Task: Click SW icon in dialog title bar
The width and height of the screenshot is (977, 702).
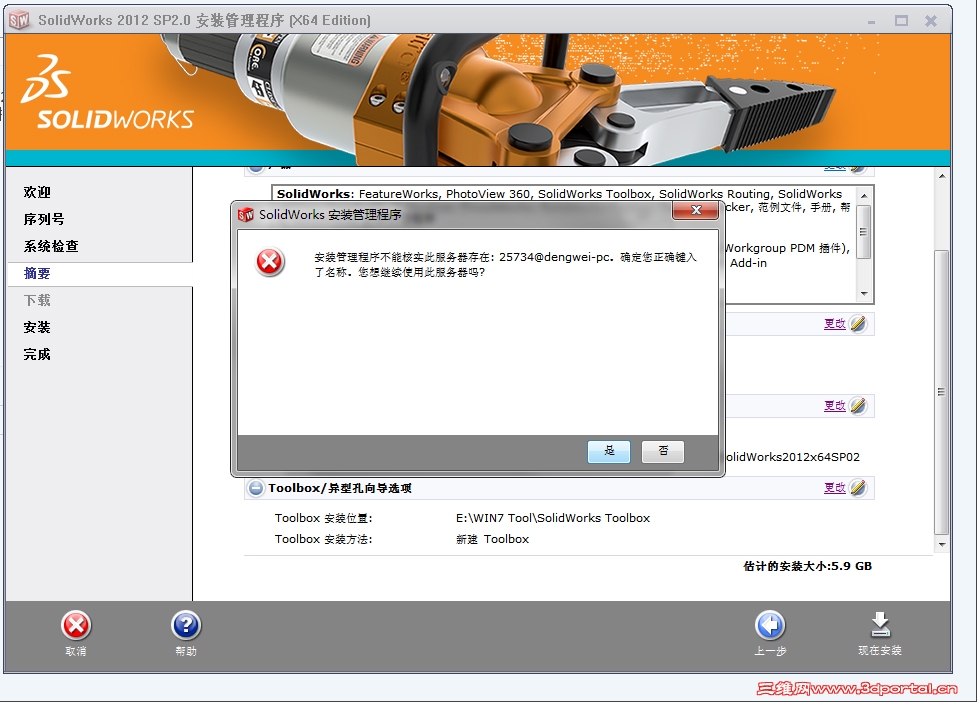Action: pyautogui.click(x=246, y=215)
